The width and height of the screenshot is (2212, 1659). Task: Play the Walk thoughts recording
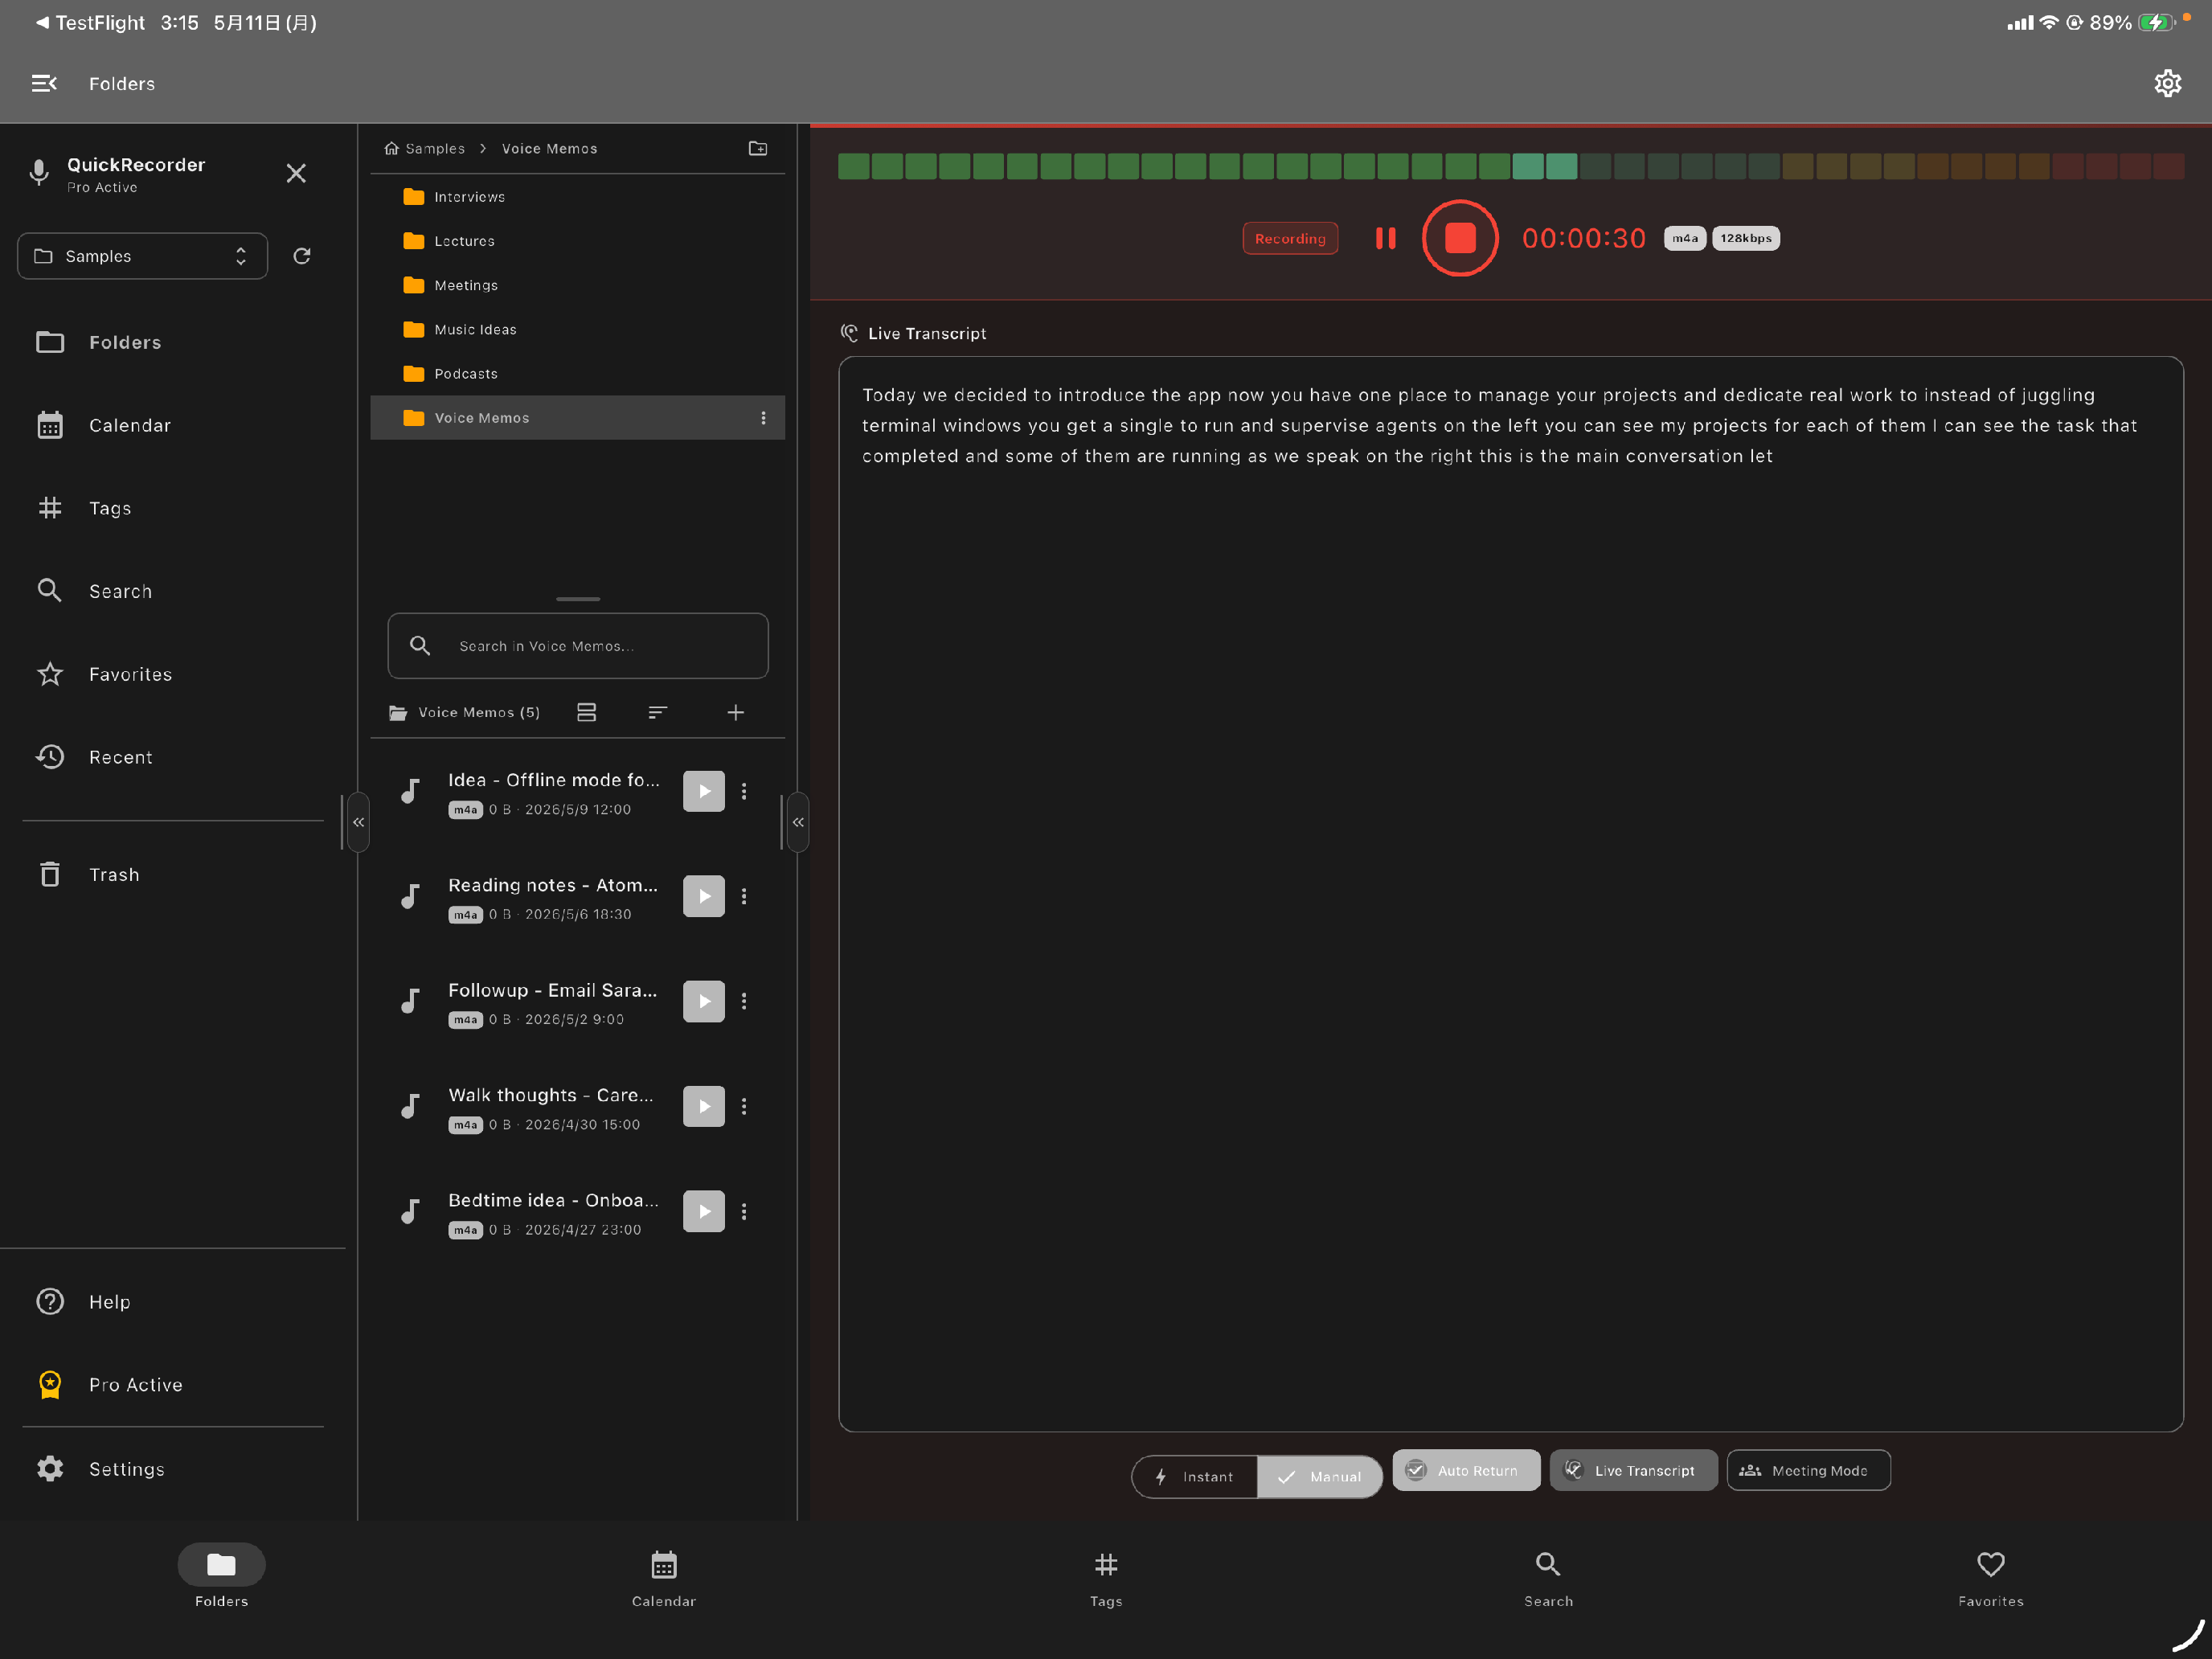(704, 1106)
